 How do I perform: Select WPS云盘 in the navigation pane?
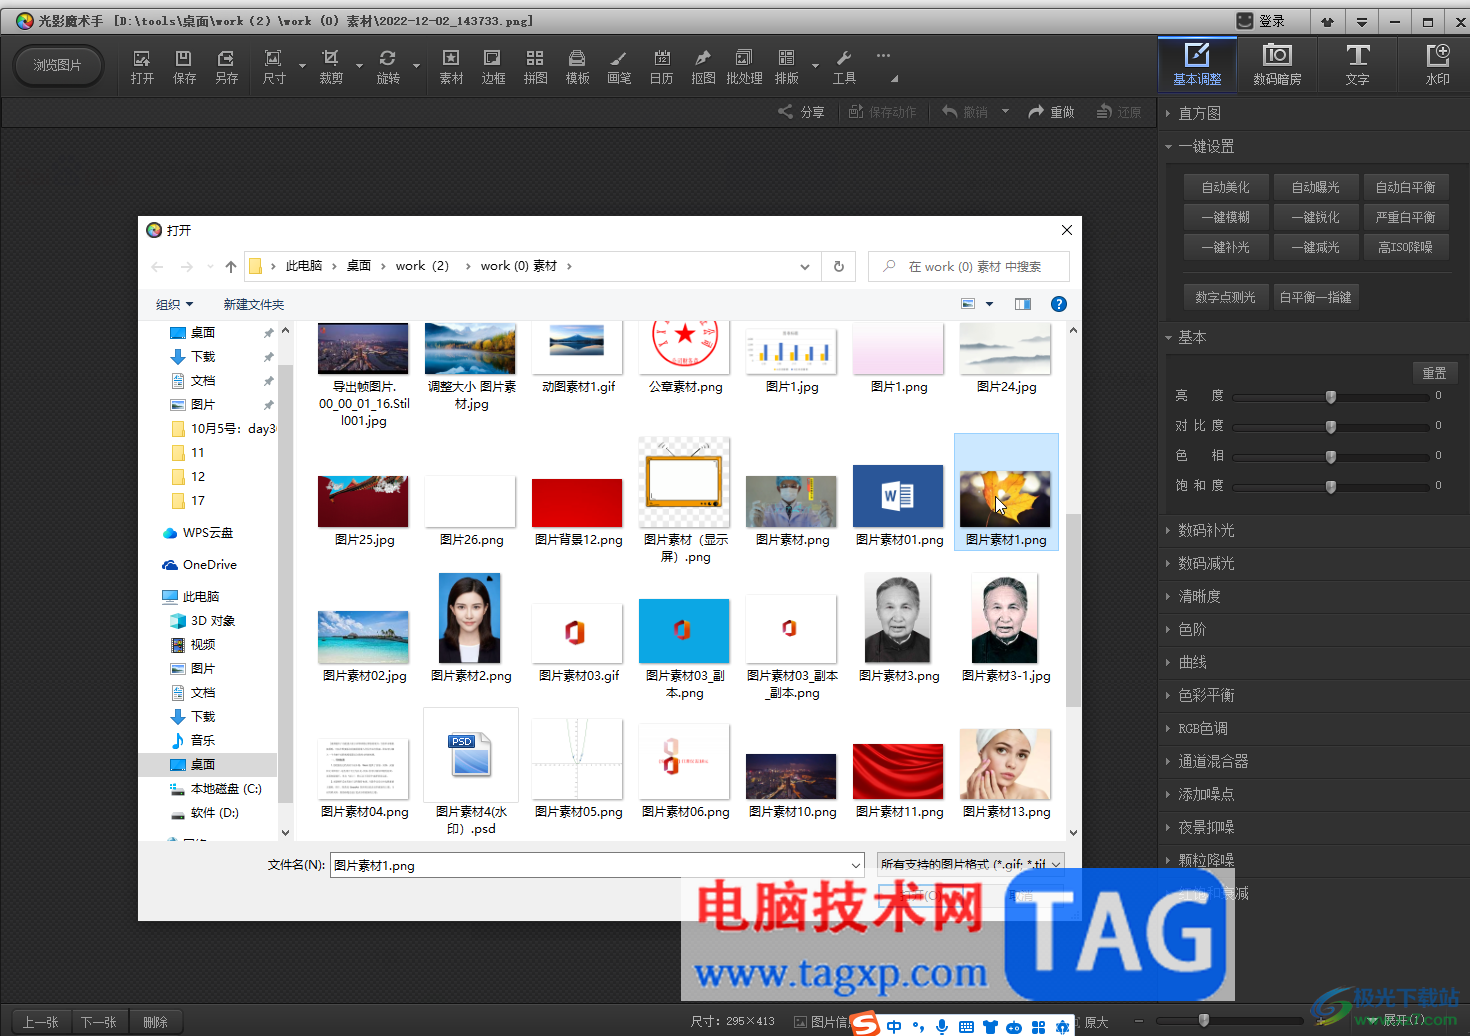pos(198,533)
